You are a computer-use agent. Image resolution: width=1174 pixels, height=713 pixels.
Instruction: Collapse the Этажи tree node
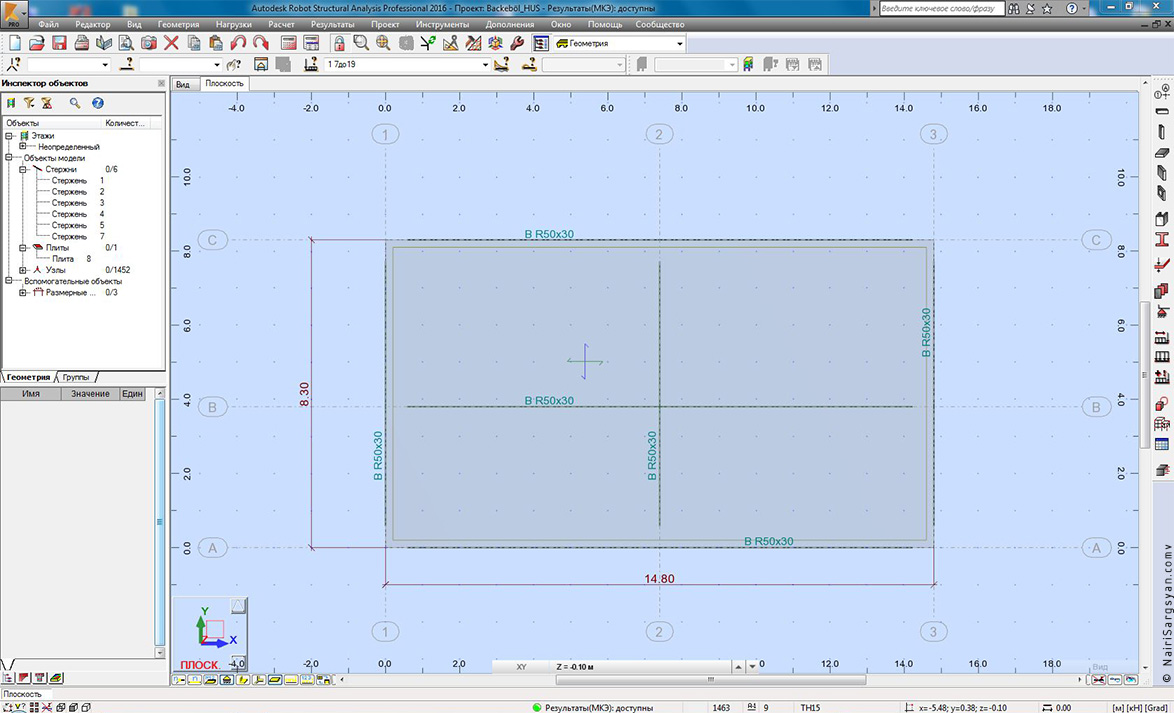pos(9,136)
